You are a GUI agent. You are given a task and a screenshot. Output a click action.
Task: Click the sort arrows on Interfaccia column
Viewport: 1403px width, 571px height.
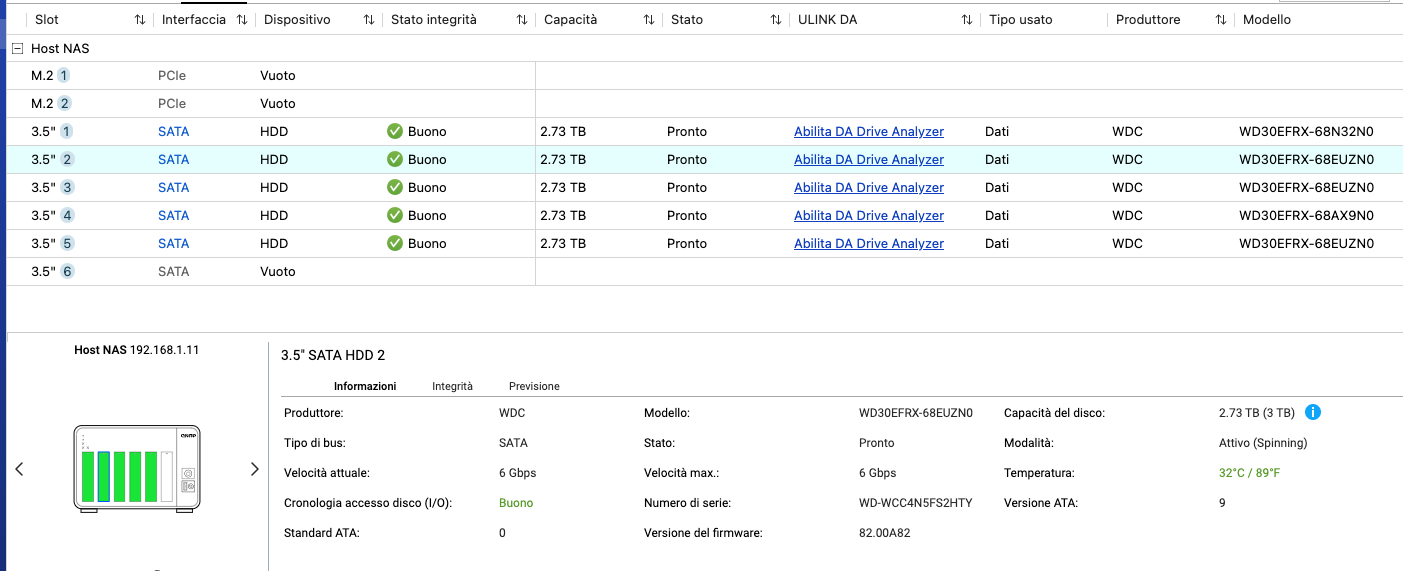[x=241, y=20]
